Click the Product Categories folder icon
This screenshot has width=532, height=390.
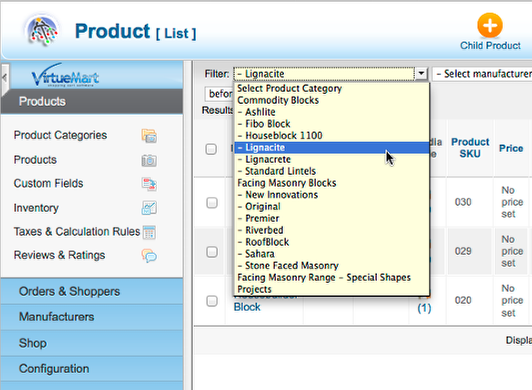click(x=149, y=136)
